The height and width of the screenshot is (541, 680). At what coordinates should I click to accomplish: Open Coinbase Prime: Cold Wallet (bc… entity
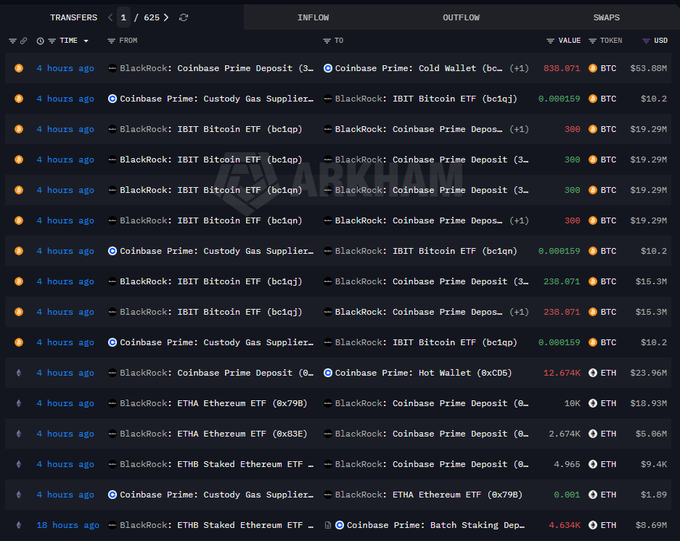[418, 68]
